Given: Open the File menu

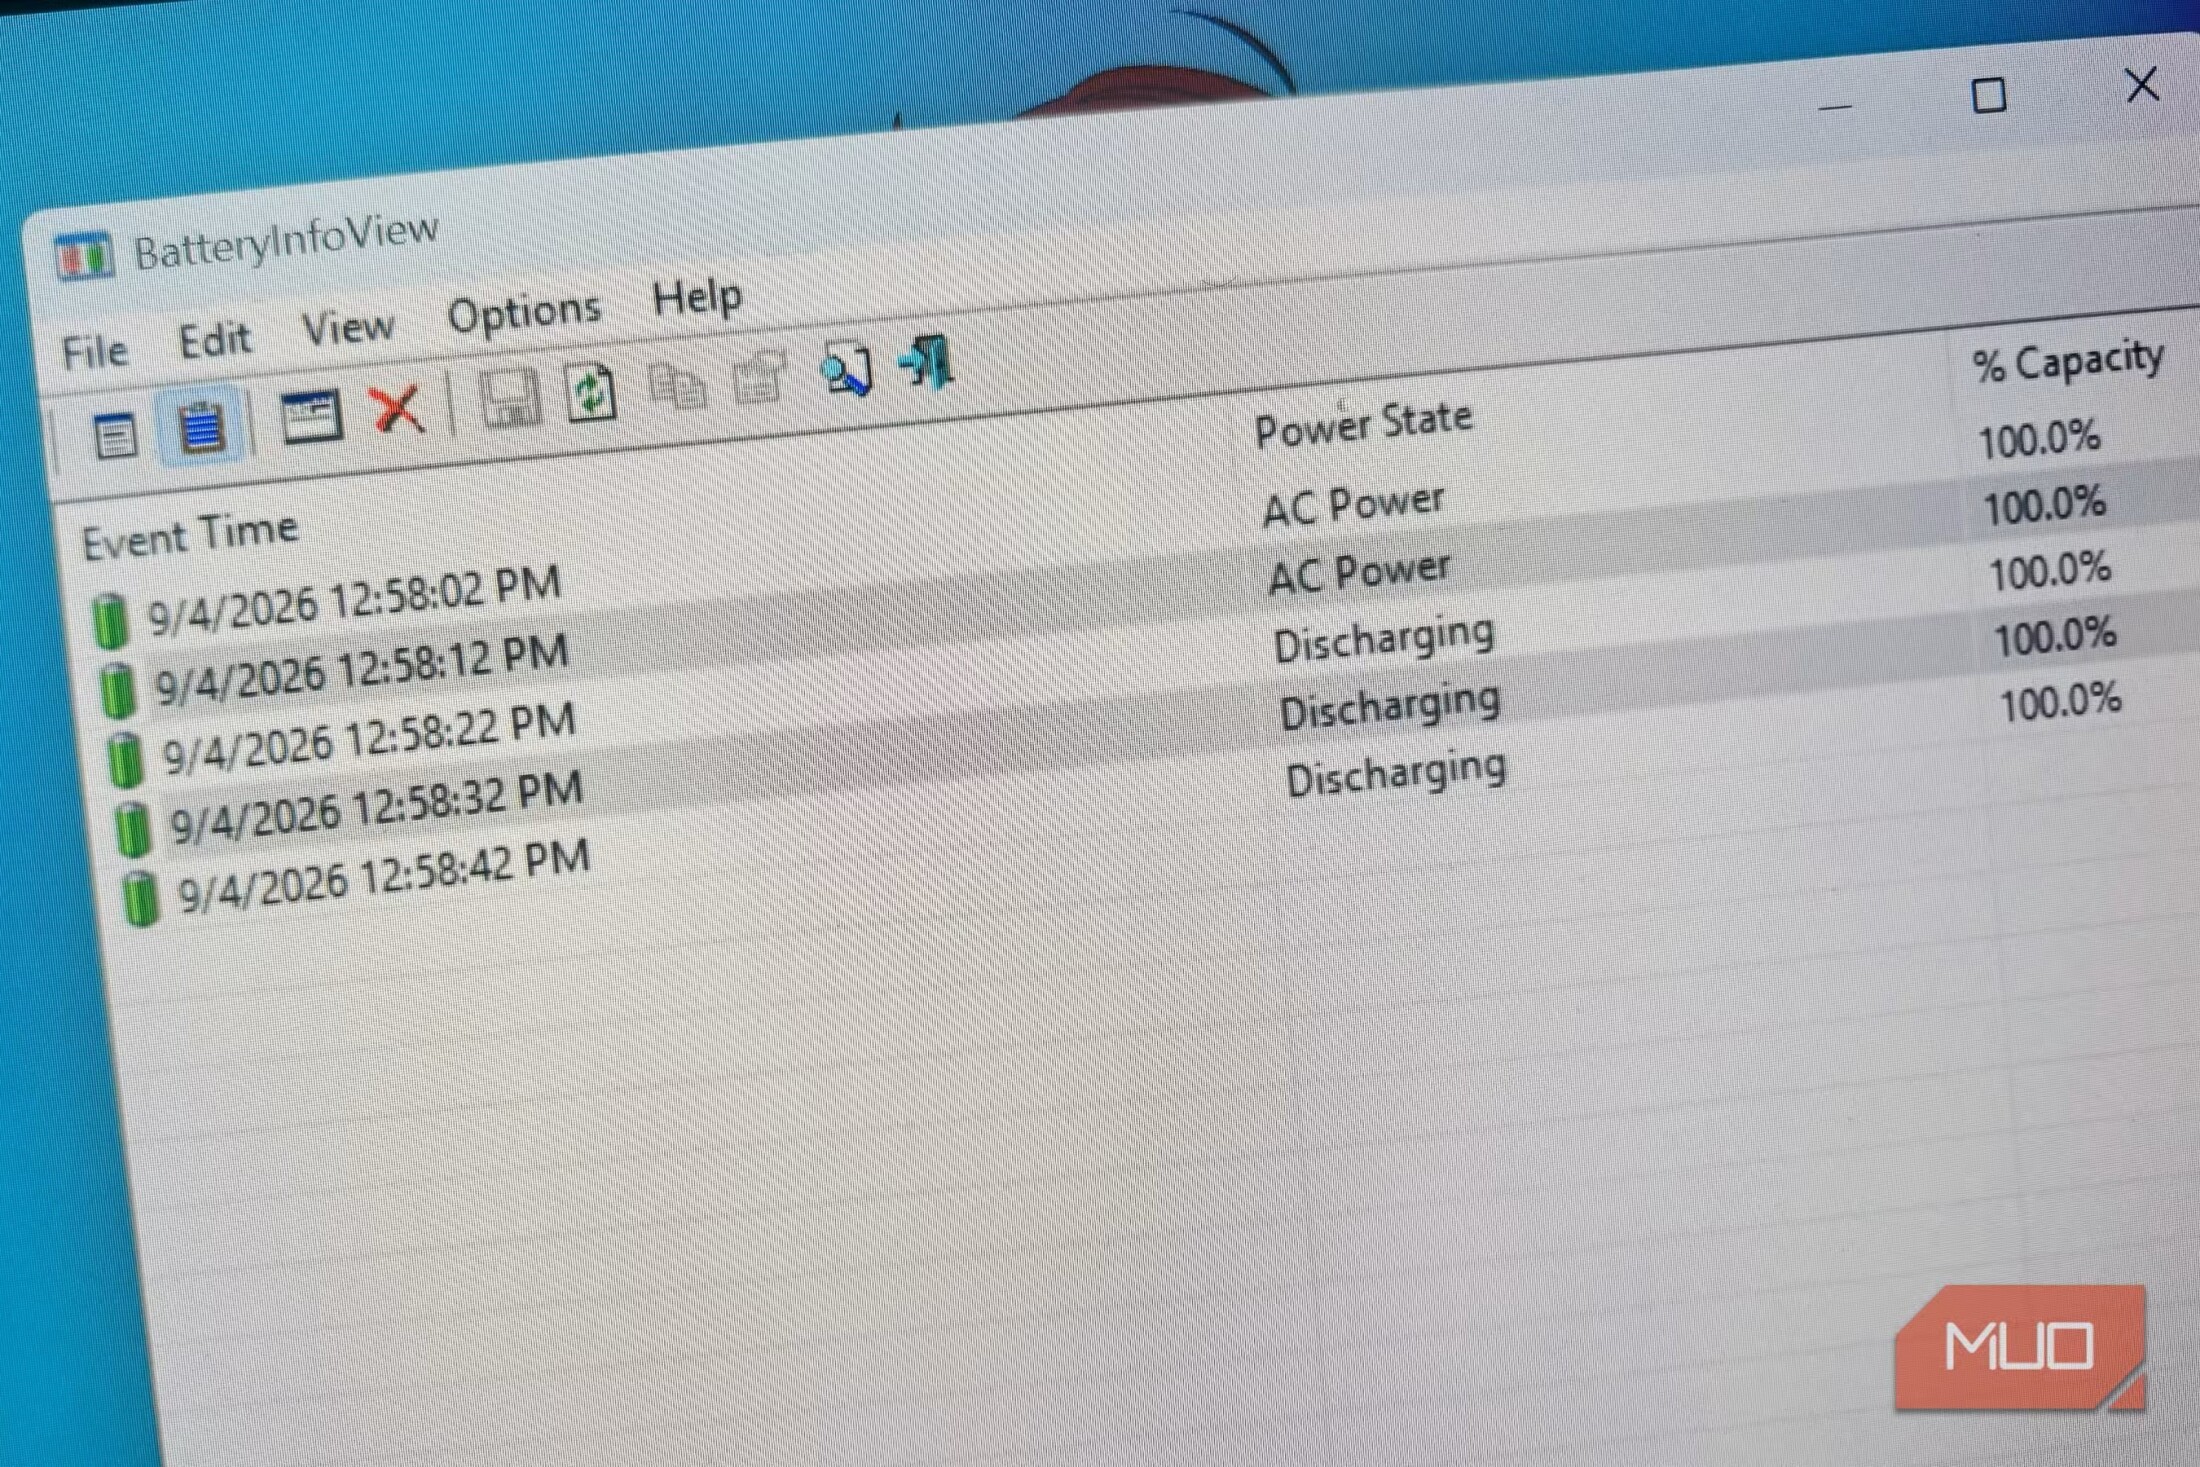Looking at the screenshot, I should pos(95,352).
